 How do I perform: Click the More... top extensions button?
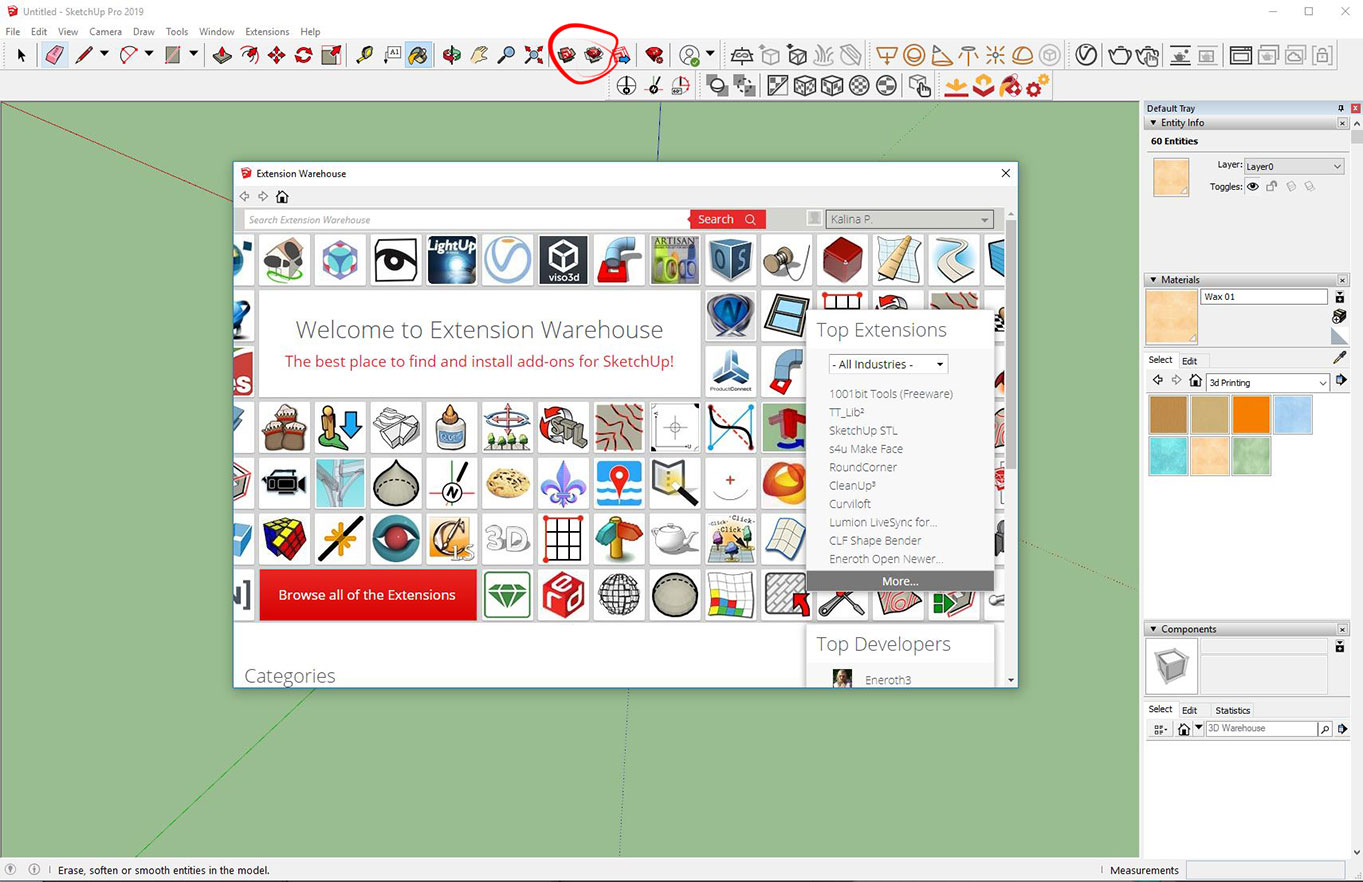pyautogui.click(x=900, y=581)
